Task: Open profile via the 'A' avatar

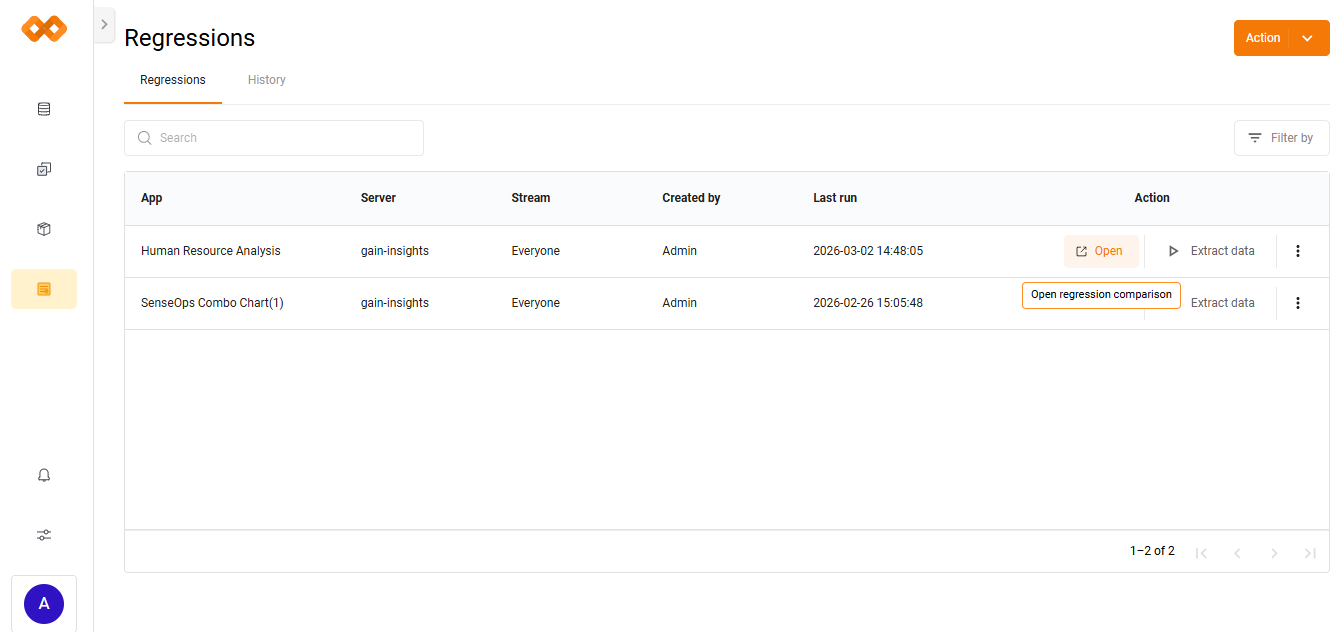Action: pyautogui.click(x=44, y=604)
